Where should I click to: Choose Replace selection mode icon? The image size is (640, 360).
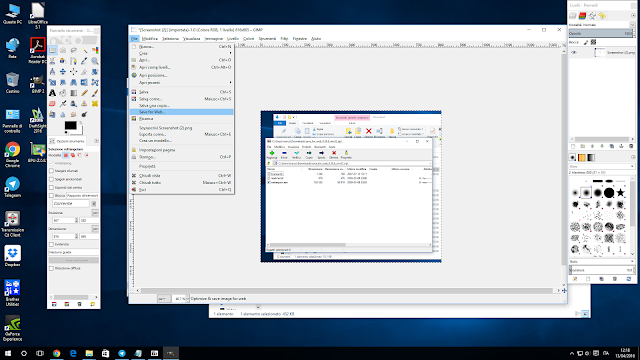point(66,155)
